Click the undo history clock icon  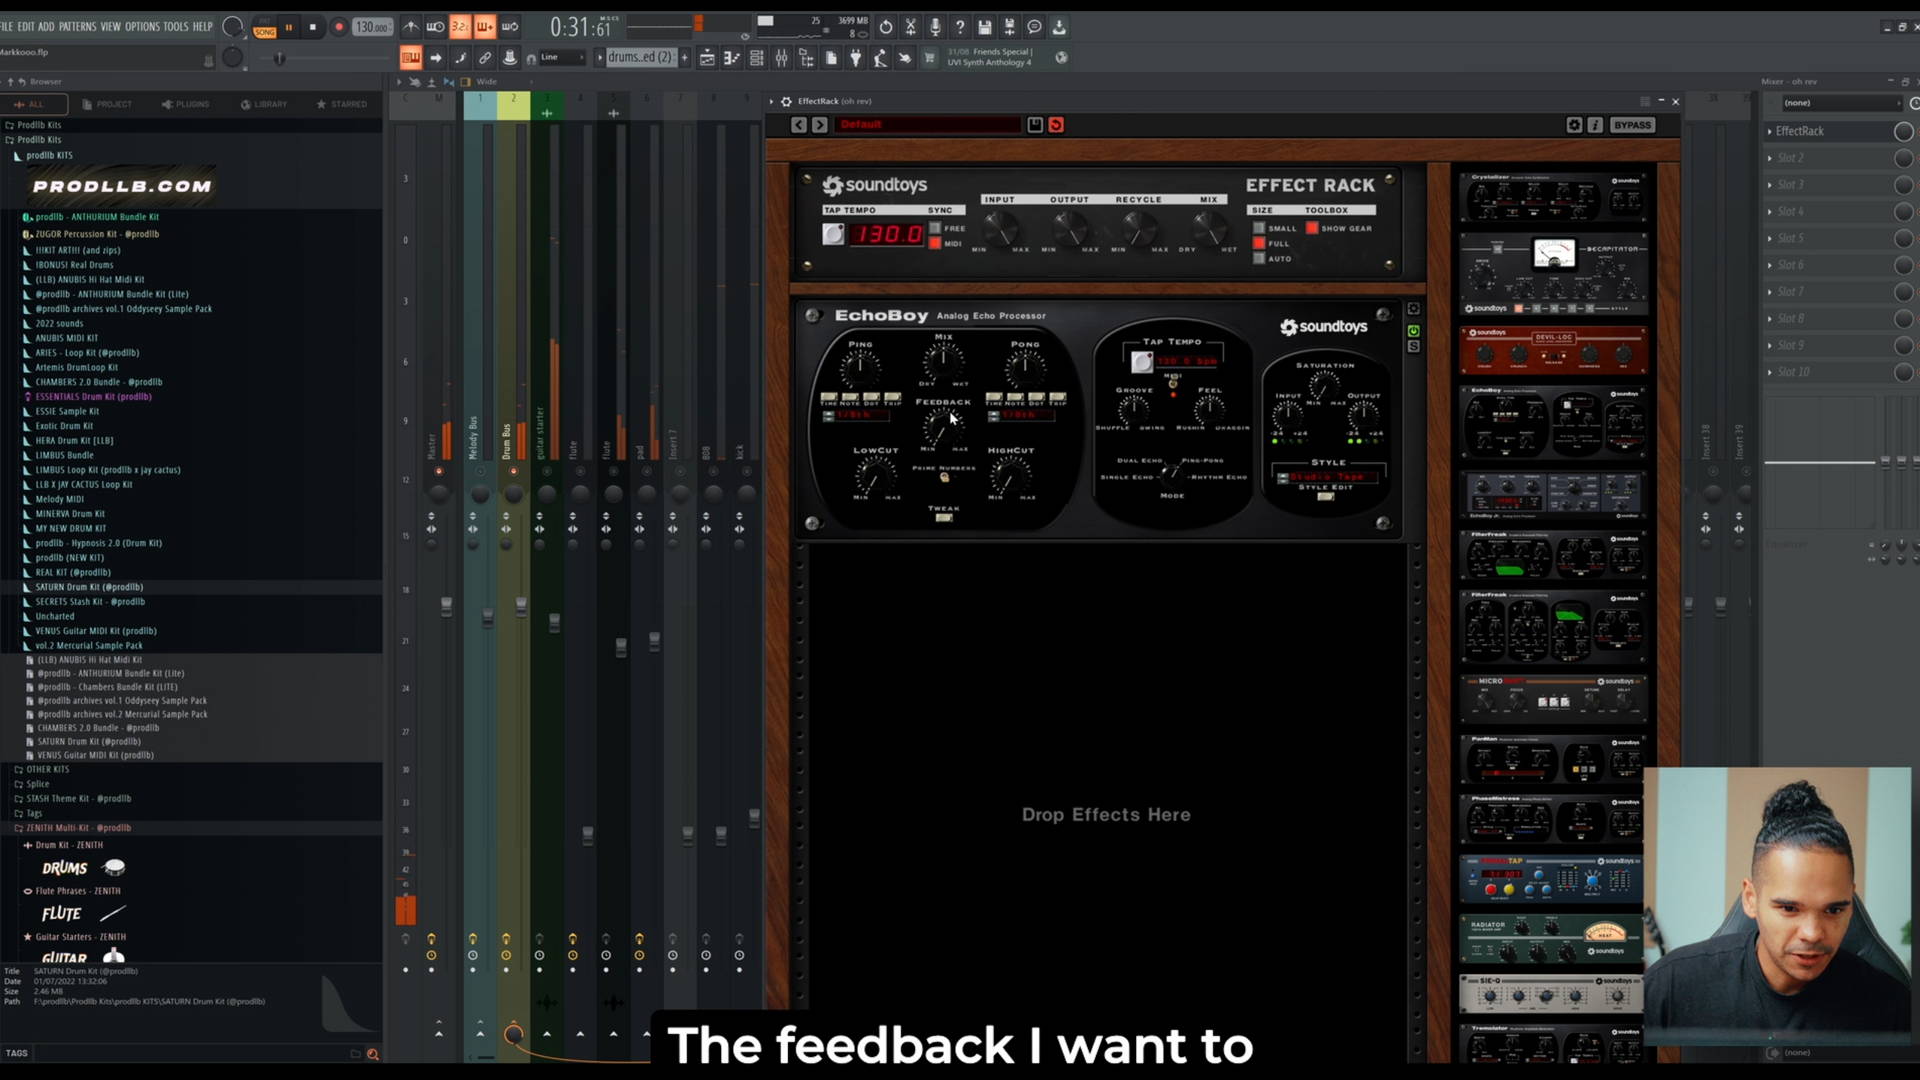tap(885, 27)
